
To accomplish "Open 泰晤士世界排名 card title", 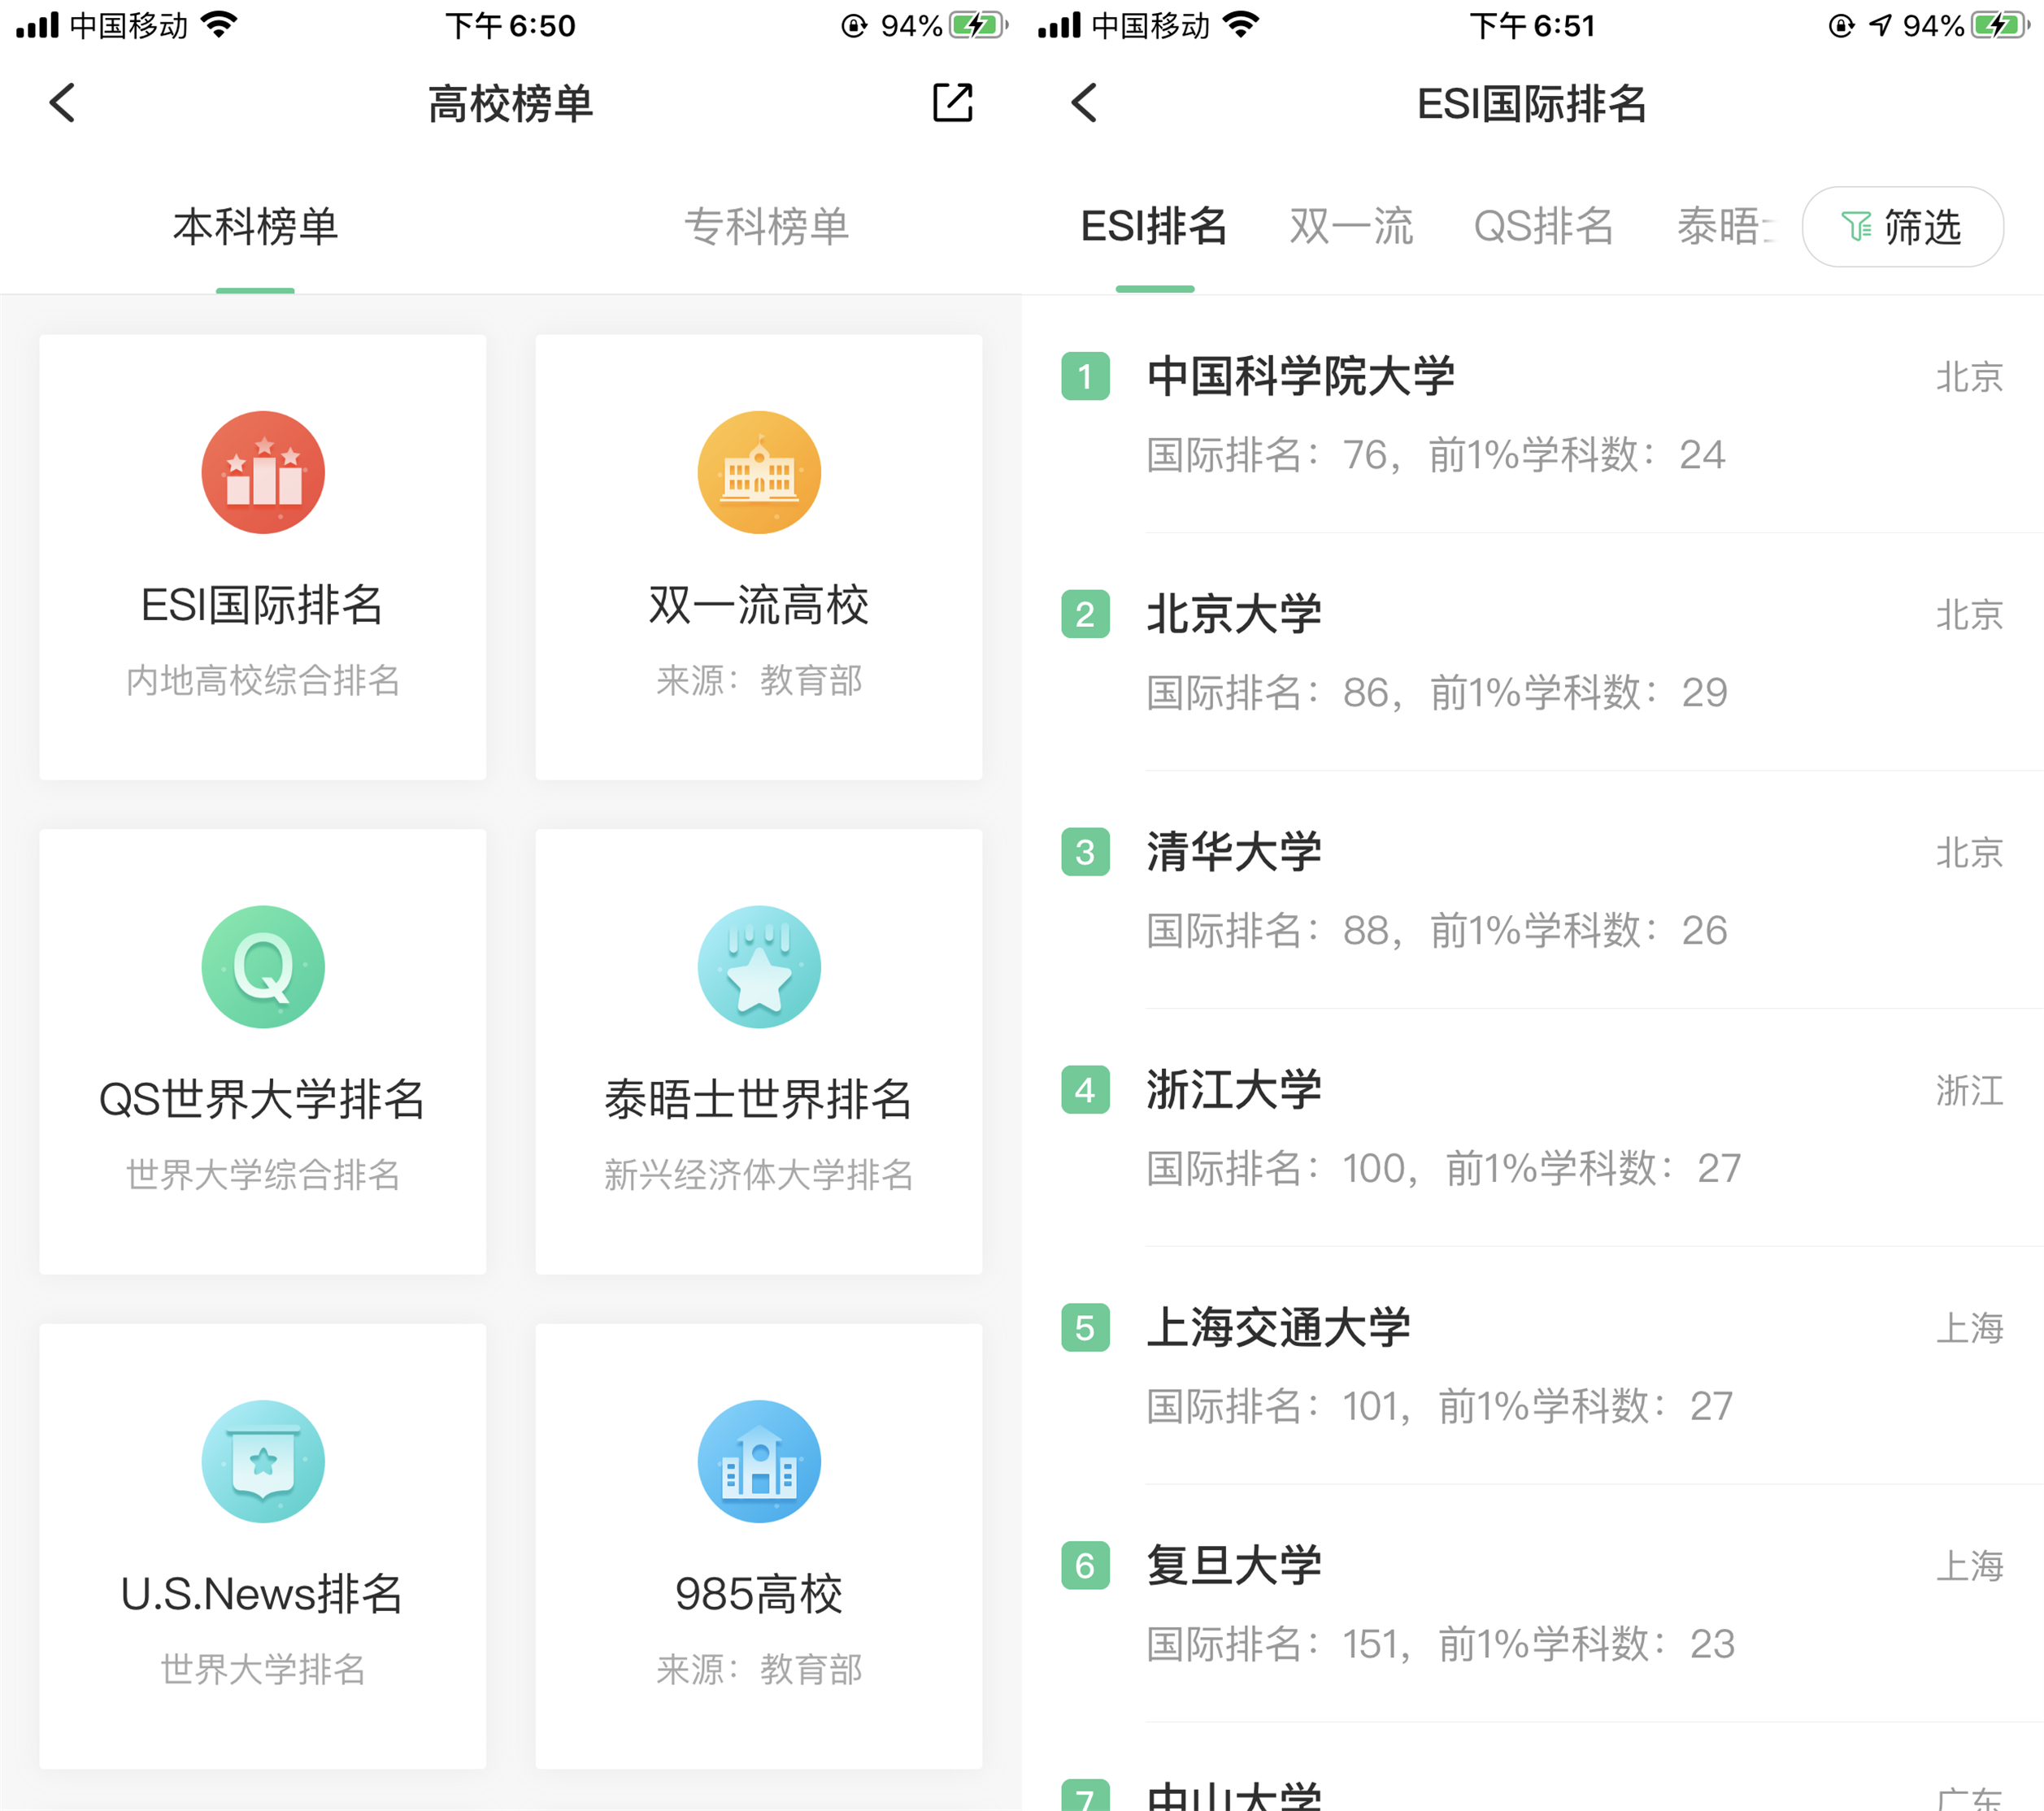I will 759,1099.
